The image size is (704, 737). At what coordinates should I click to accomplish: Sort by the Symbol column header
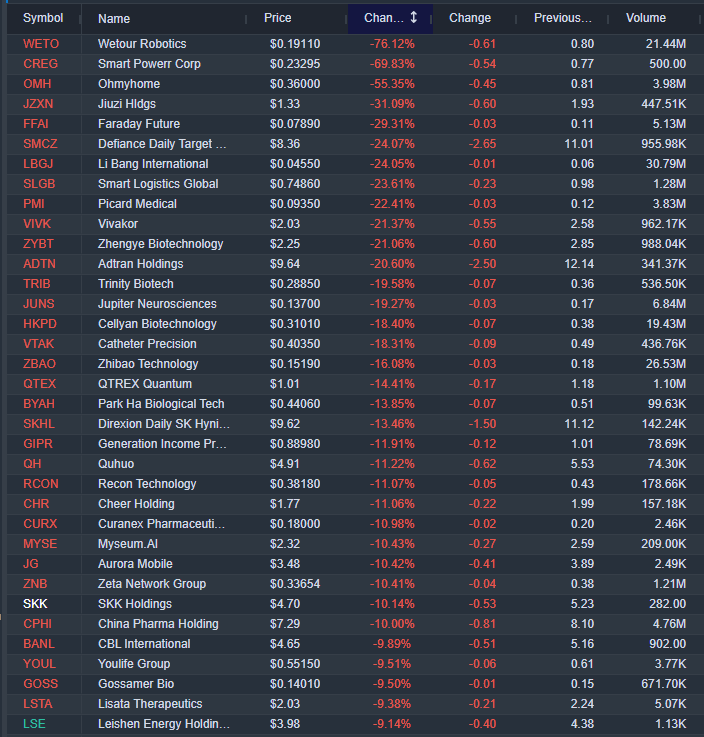pos(43,18)
